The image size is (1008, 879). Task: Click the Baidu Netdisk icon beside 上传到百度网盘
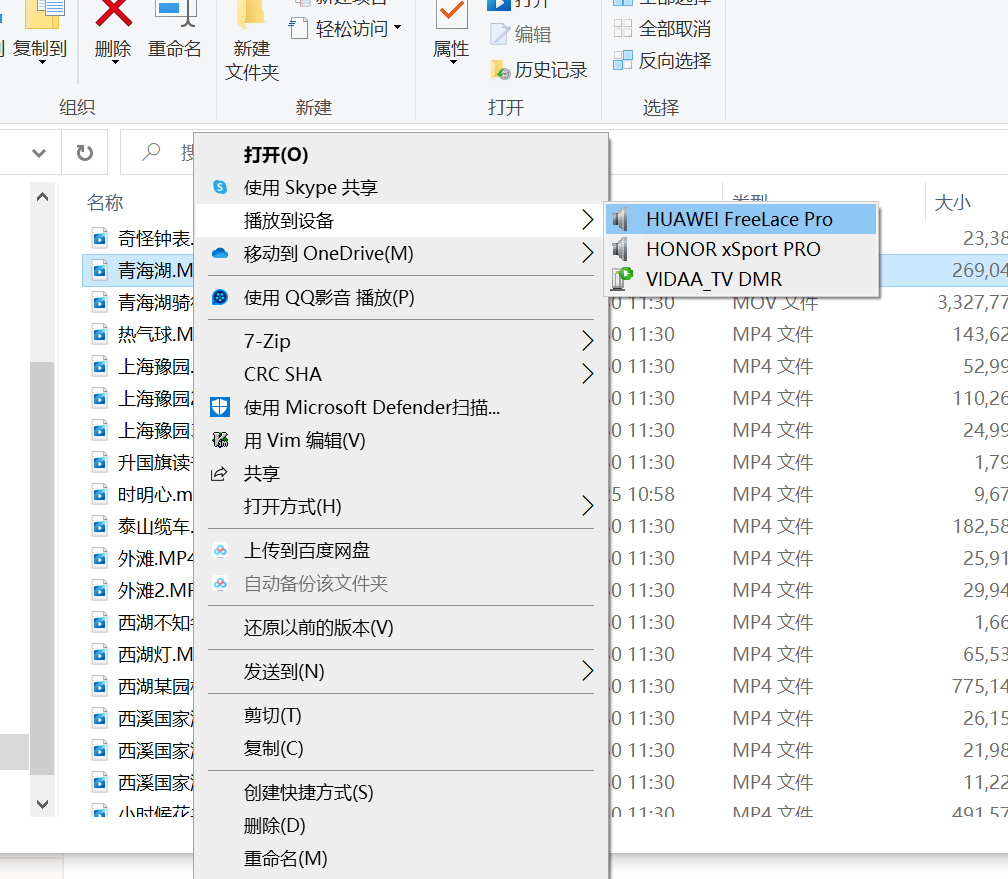tap(220, 550)
